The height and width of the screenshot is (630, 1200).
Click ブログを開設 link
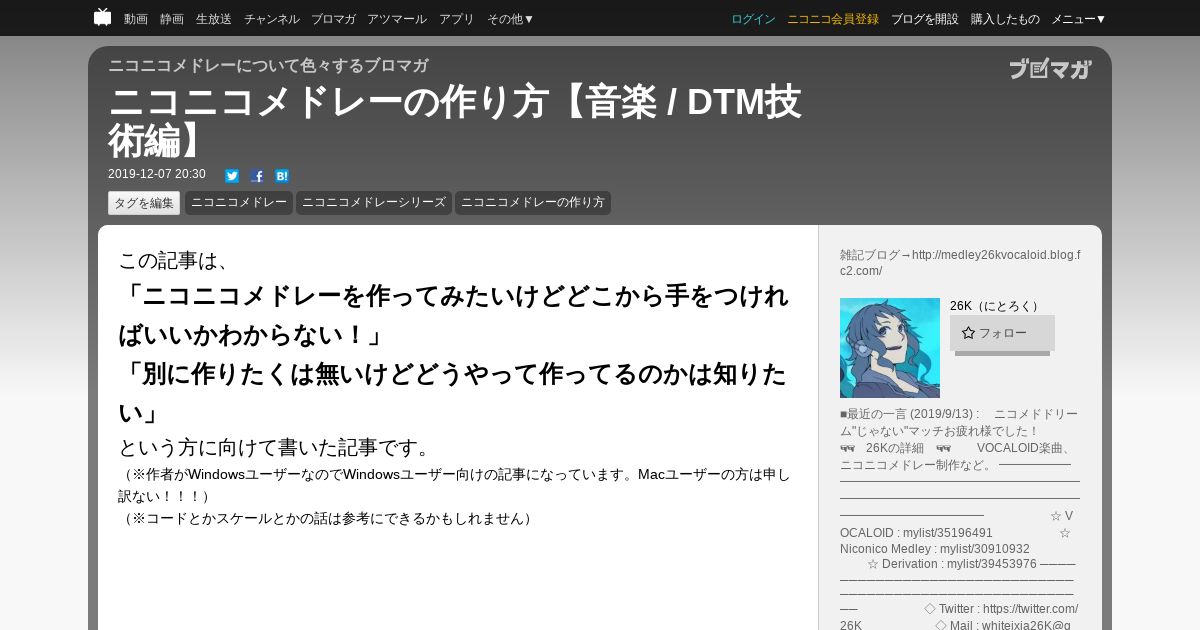tap(925, 19)
